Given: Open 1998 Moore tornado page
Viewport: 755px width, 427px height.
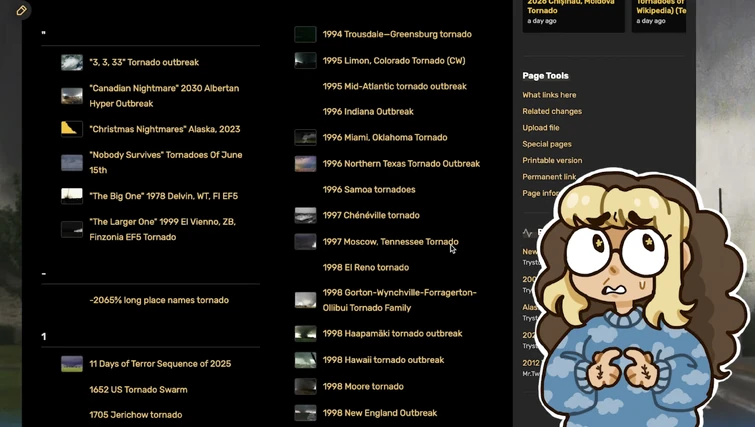Looking at the screenshot, I should coord(363,386).
